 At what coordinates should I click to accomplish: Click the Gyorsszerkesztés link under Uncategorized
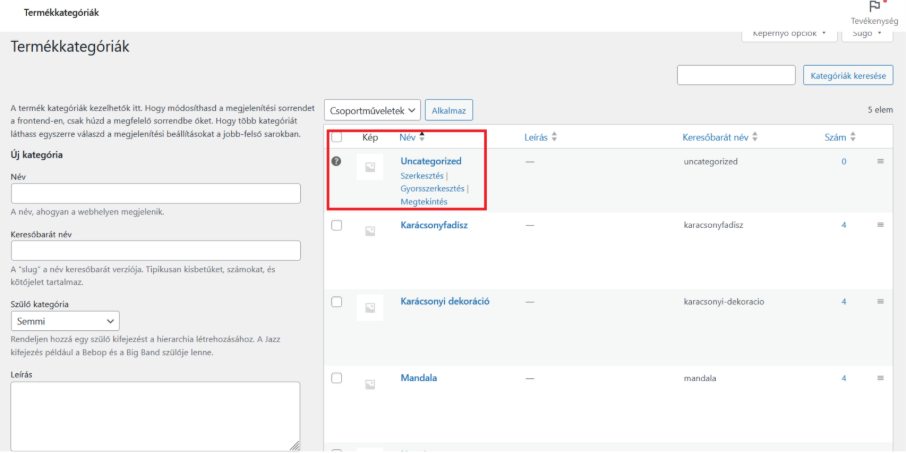[431, 188]
